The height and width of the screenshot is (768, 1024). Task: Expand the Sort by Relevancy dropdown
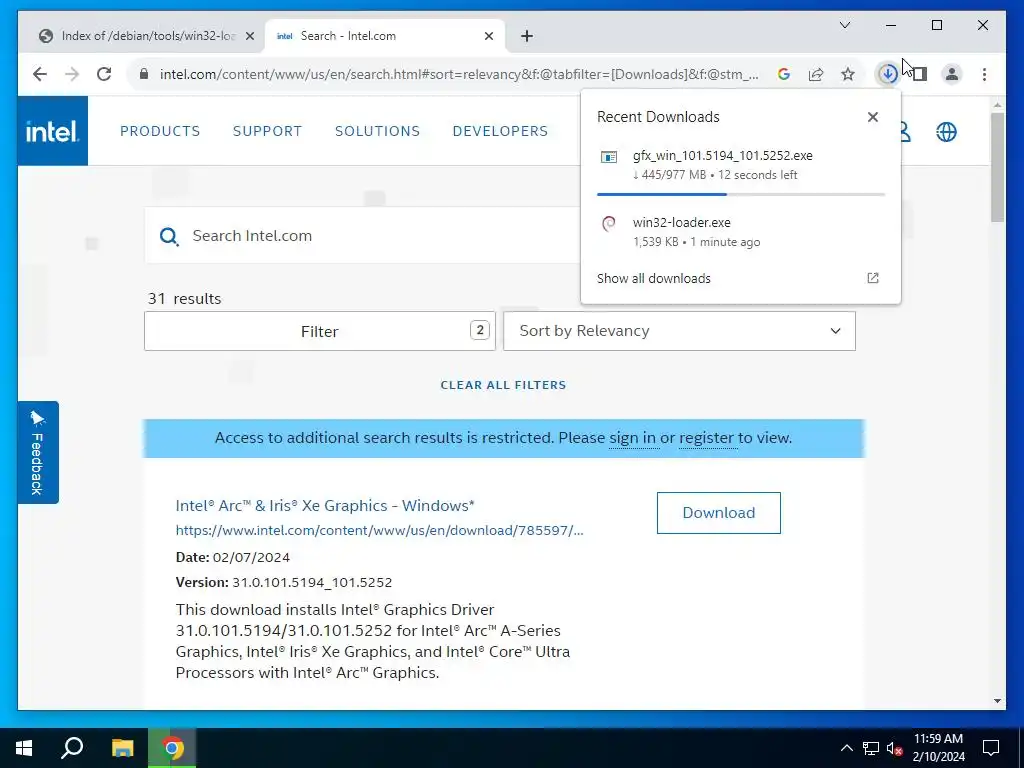click(x=679, y=331)
